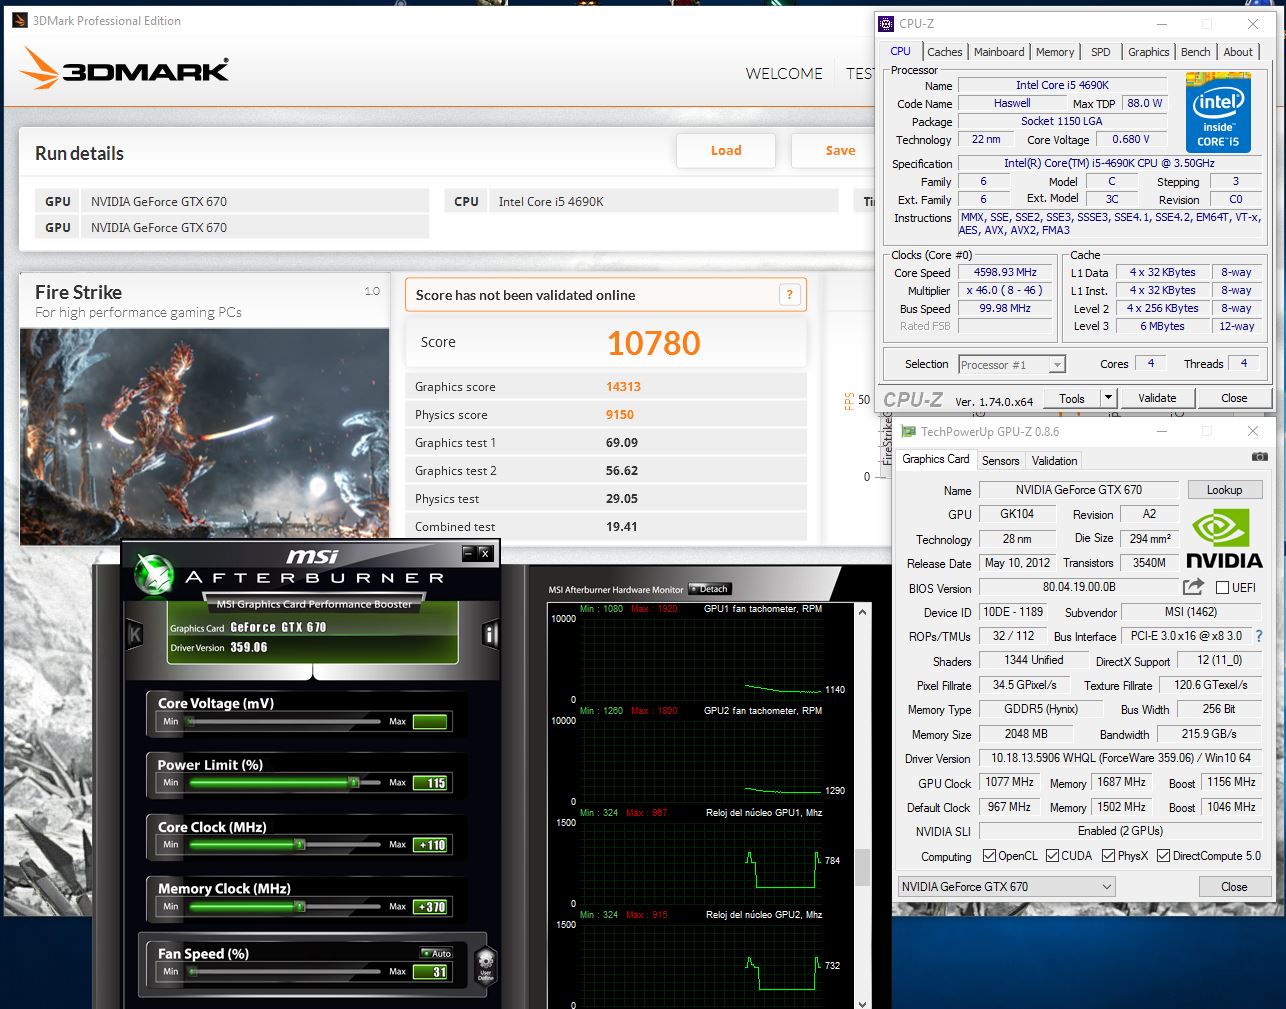Click the Lookup button in GPU-Z
This screenshot has height=1009, width=1286.
tap(1224, 490)
